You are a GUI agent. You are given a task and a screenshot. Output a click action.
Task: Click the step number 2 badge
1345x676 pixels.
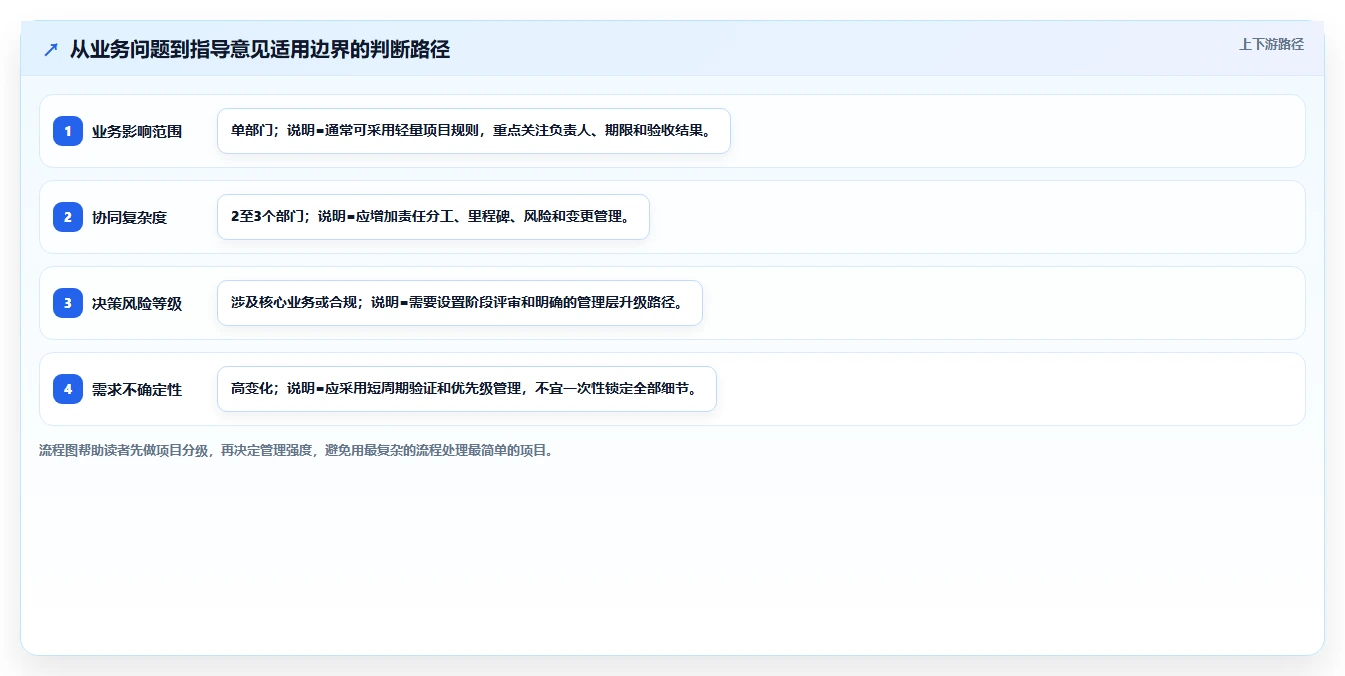[x=68, y=217]
